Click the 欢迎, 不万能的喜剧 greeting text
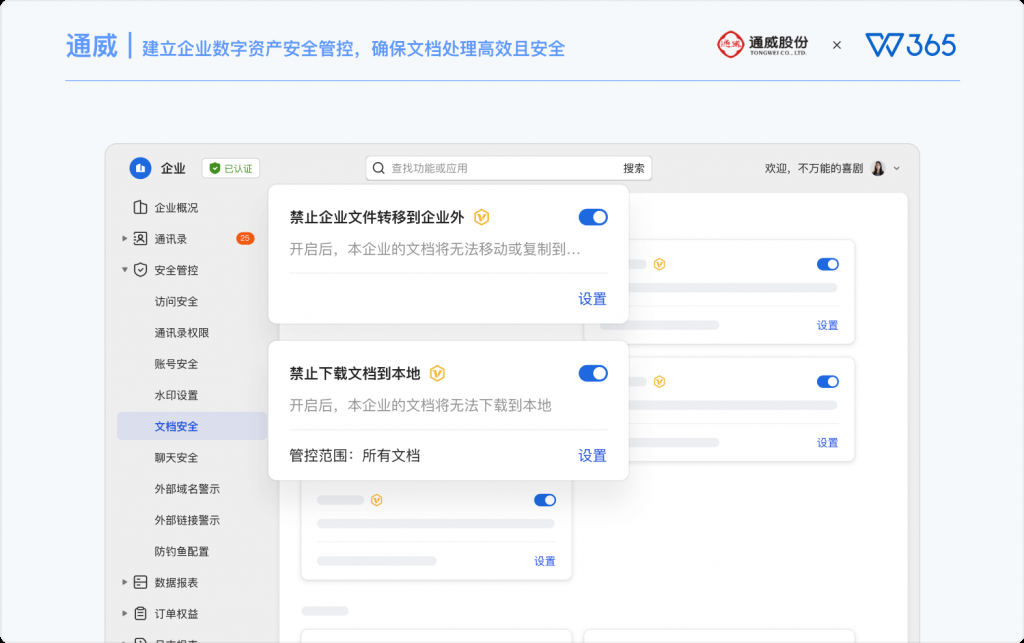Screen dimensions: 1024x643 point(814,168)
